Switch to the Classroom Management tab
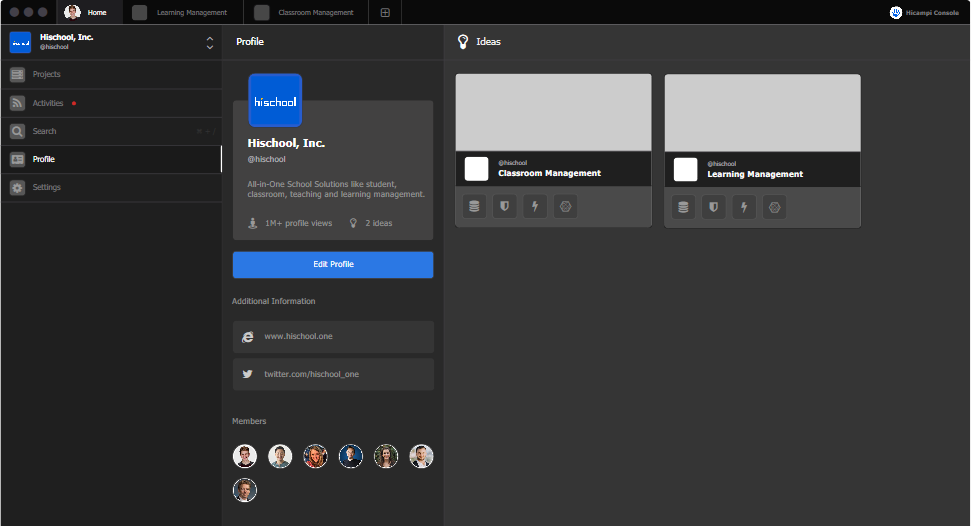 [314, 13]
